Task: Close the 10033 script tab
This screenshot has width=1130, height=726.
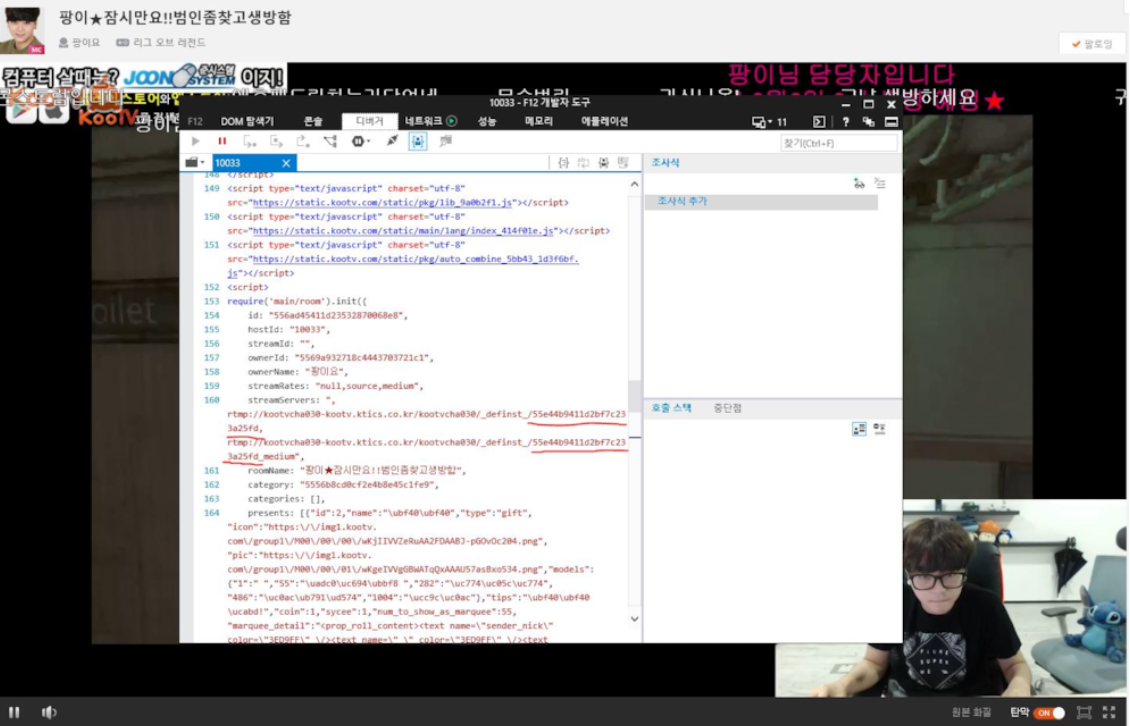Action: 286,163
